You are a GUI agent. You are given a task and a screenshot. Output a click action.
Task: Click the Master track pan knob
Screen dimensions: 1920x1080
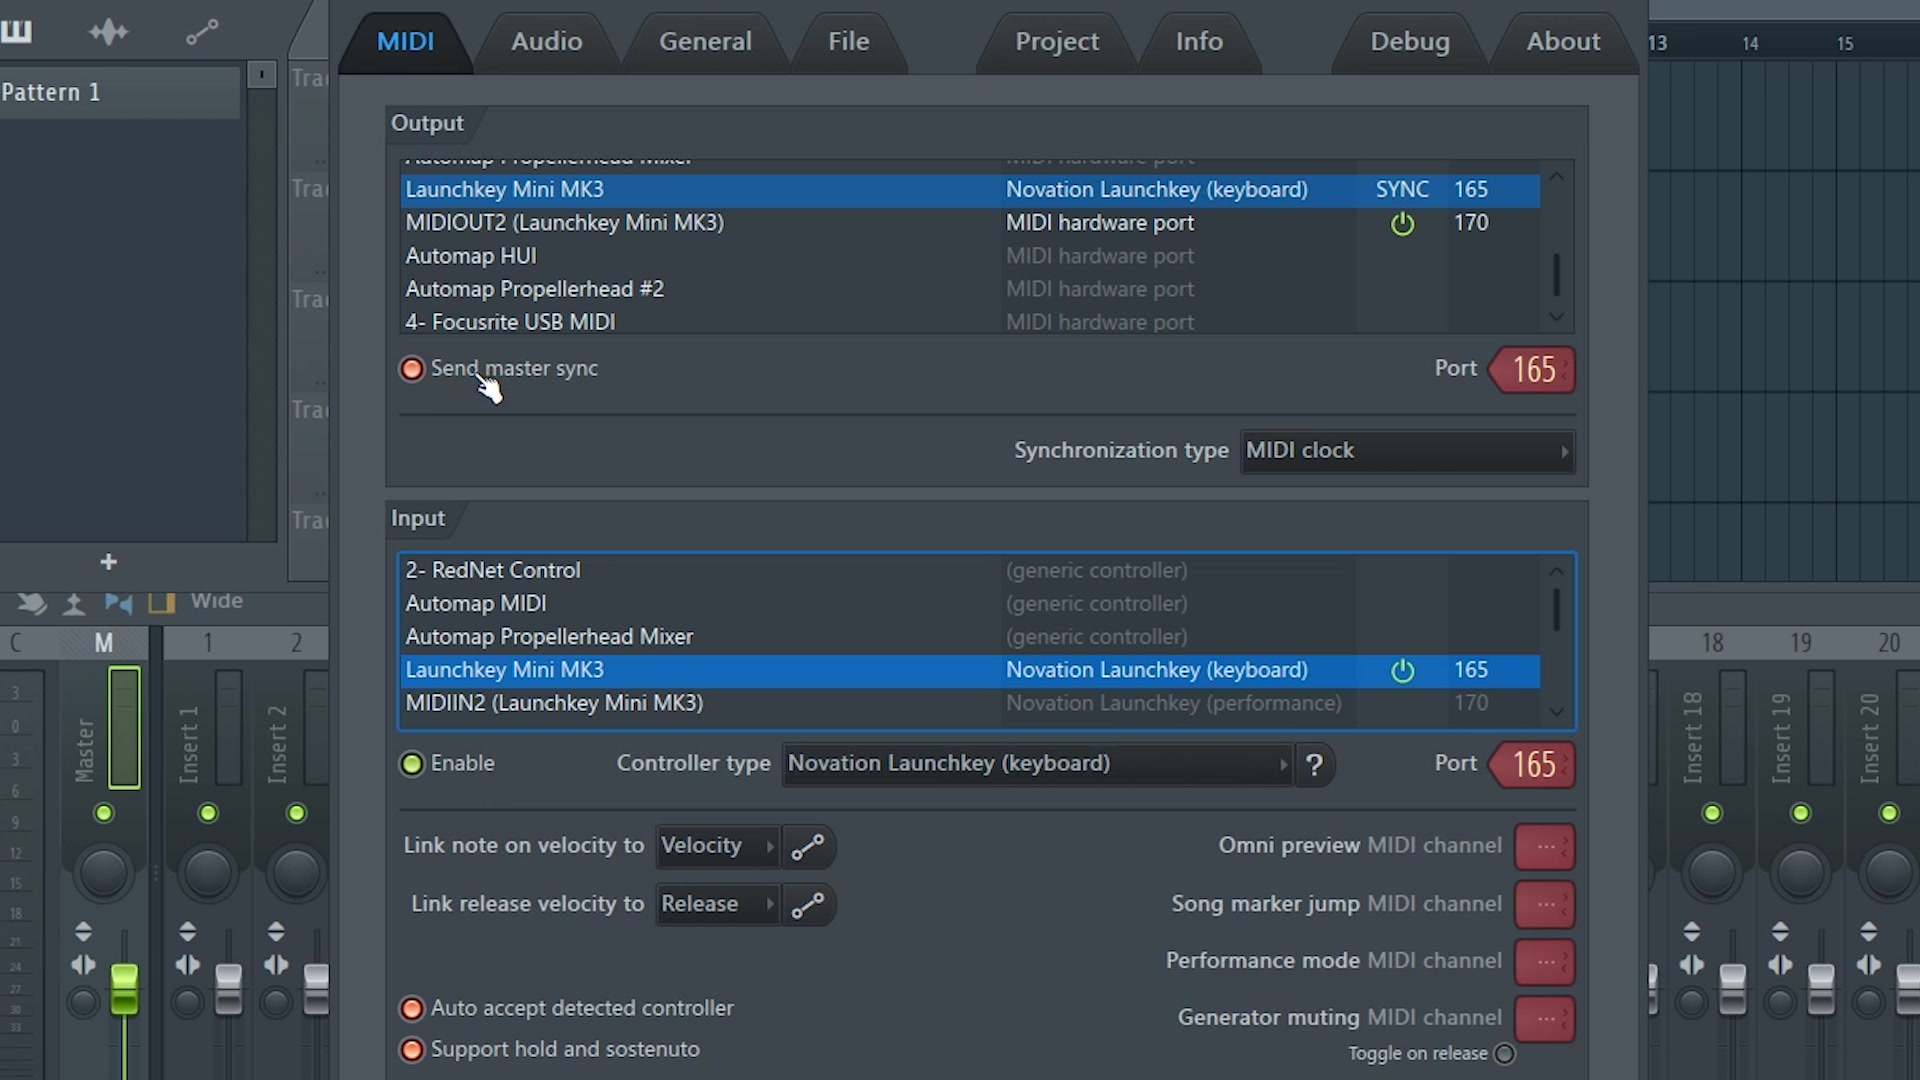[103, 873]
